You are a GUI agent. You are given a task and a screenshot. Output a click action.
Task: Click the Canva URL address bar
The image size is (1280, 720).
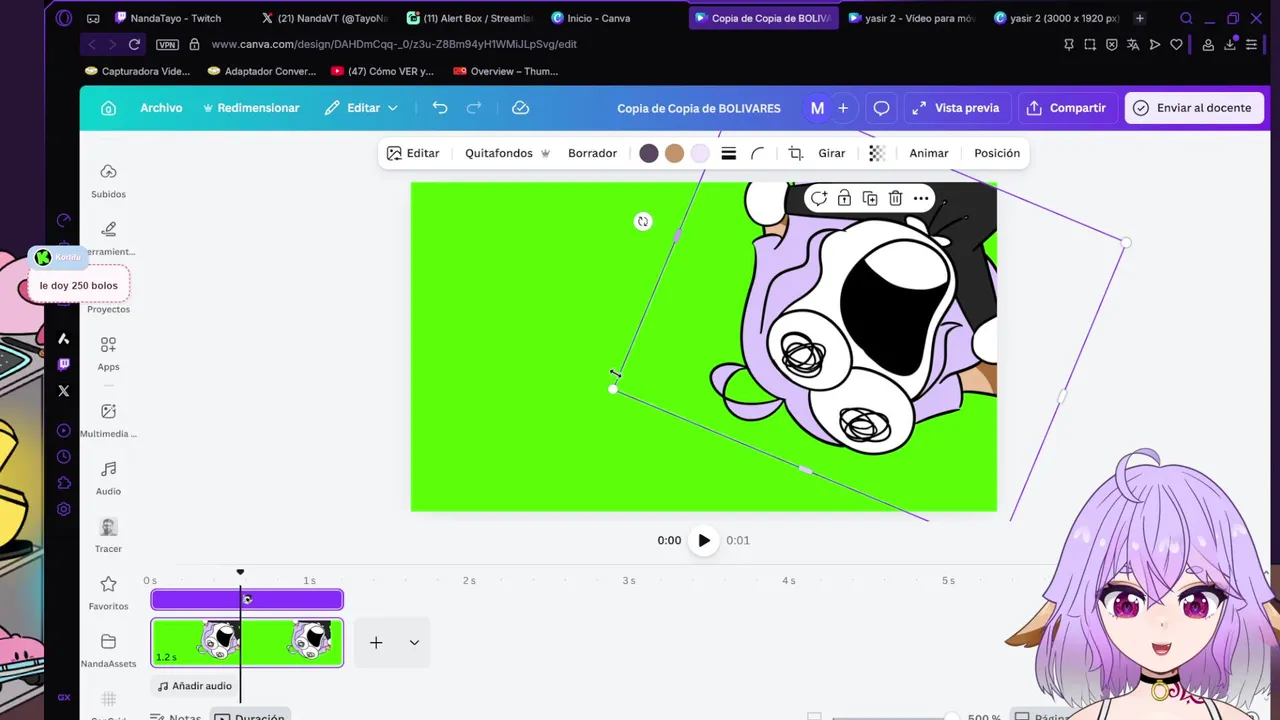(394, 44)
